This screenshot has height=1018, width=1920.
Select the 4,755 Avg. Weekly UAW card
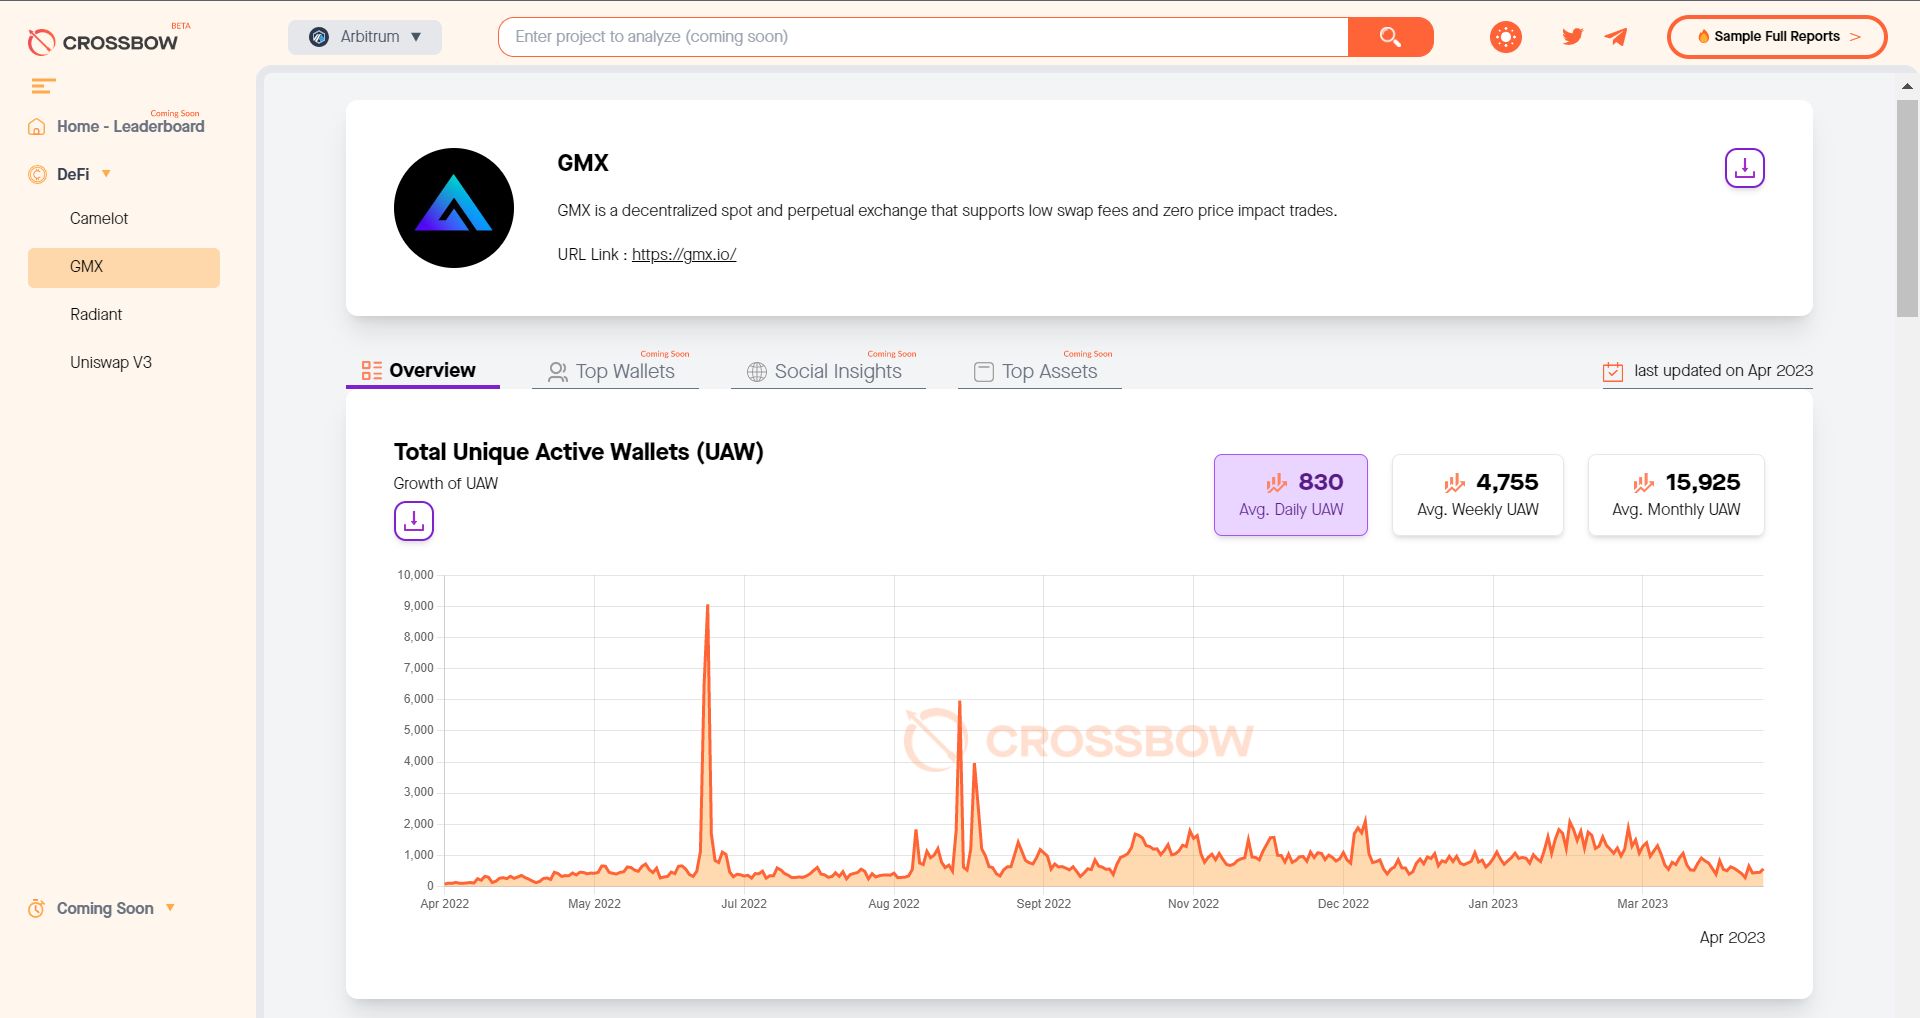(1478, 495)
